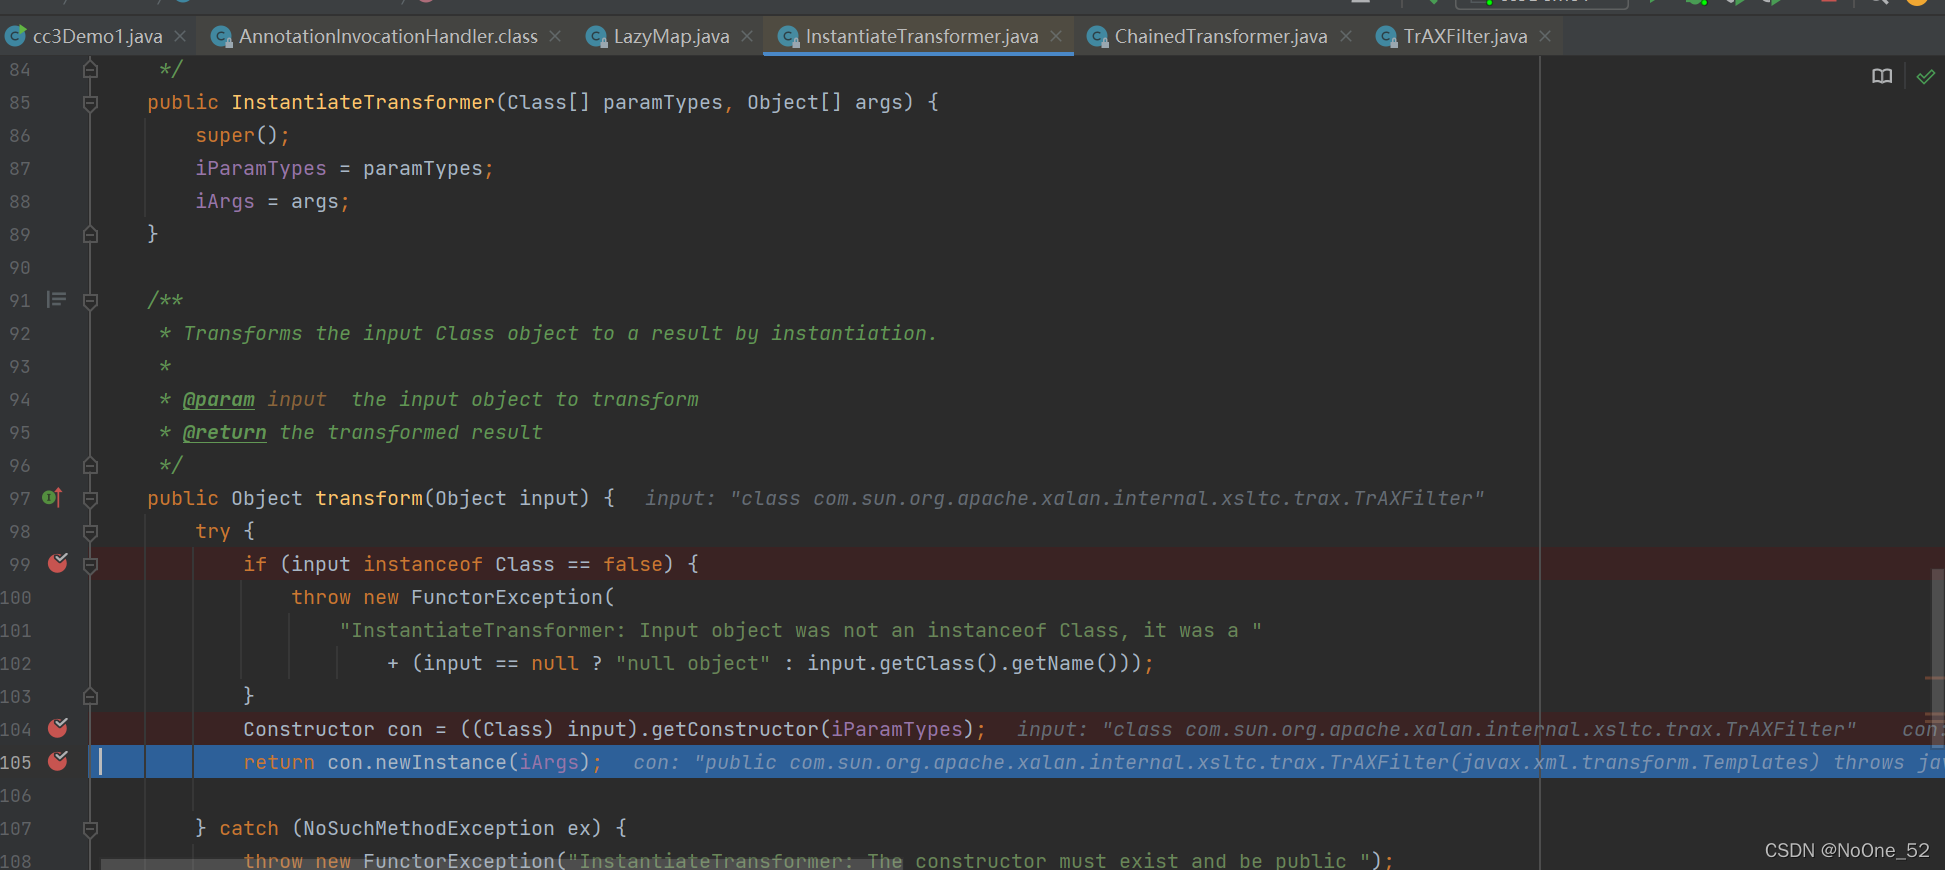This screenshot has width=1945, height=870.
Task: Click the horizontal scrollbar at the bottom
Action: [501, 864]
